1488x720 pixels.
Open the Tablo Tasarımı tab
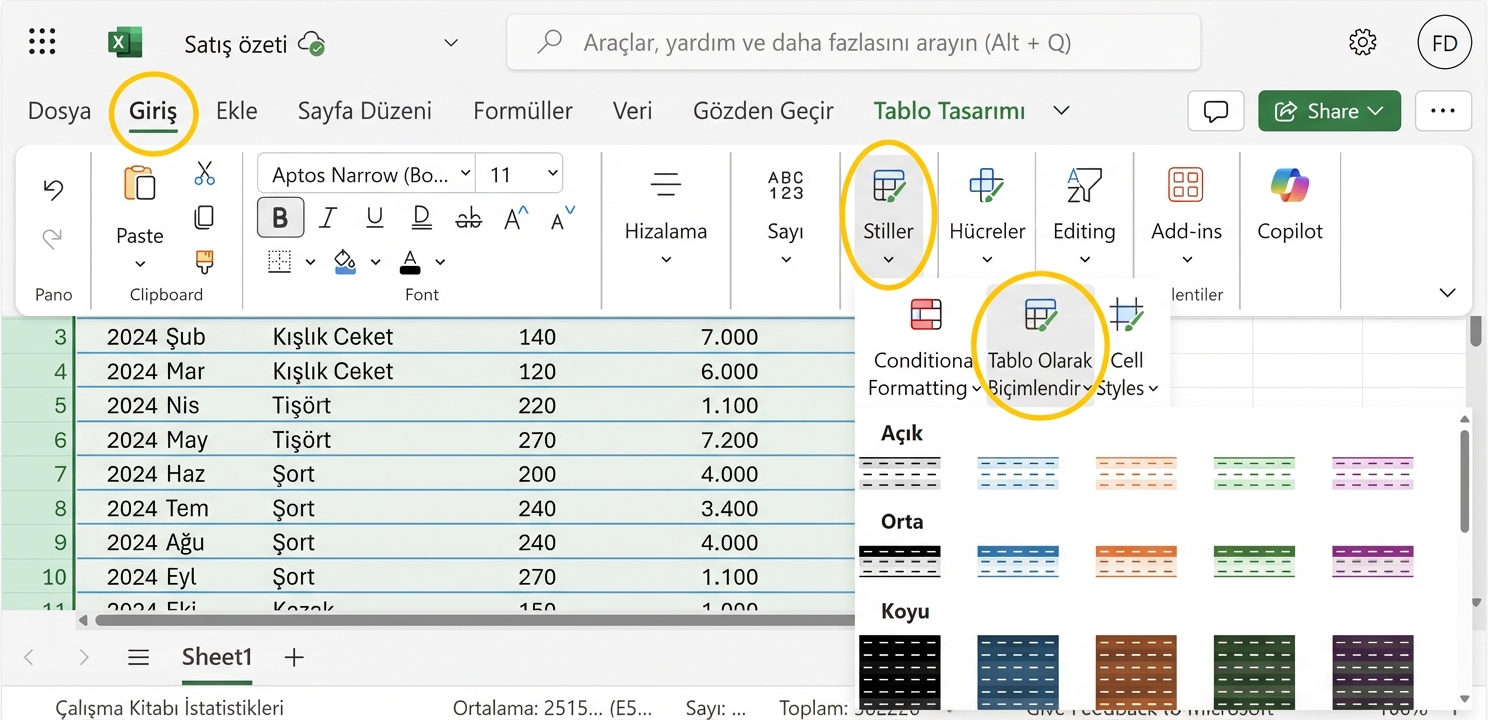tap(948, 111)
